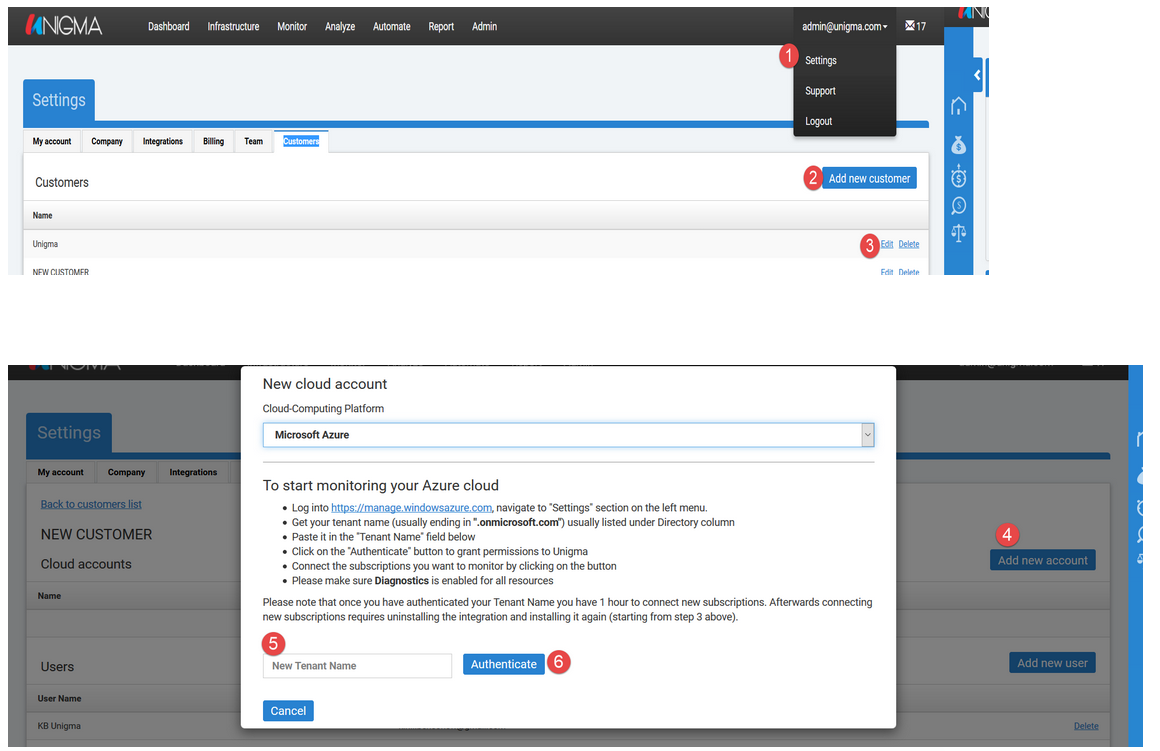Open the Cloud-Computing Platform Microsoft Azure dropdown
The height and width of the screenshot is (751, 1160).
tap(568, 435)
